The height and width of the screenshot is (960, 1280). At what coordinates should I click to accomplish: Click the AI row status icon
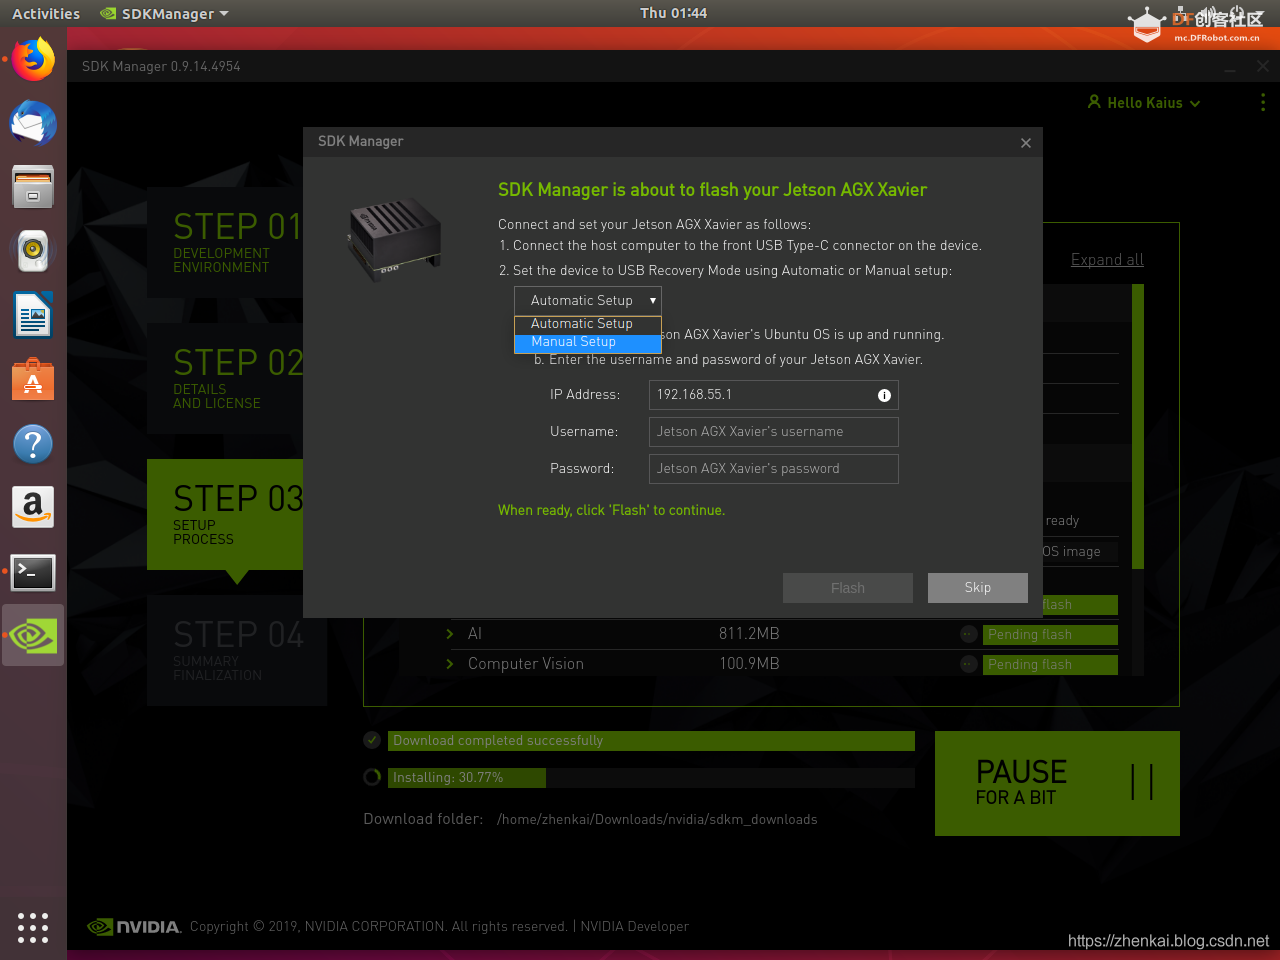[x=968, y=634]
